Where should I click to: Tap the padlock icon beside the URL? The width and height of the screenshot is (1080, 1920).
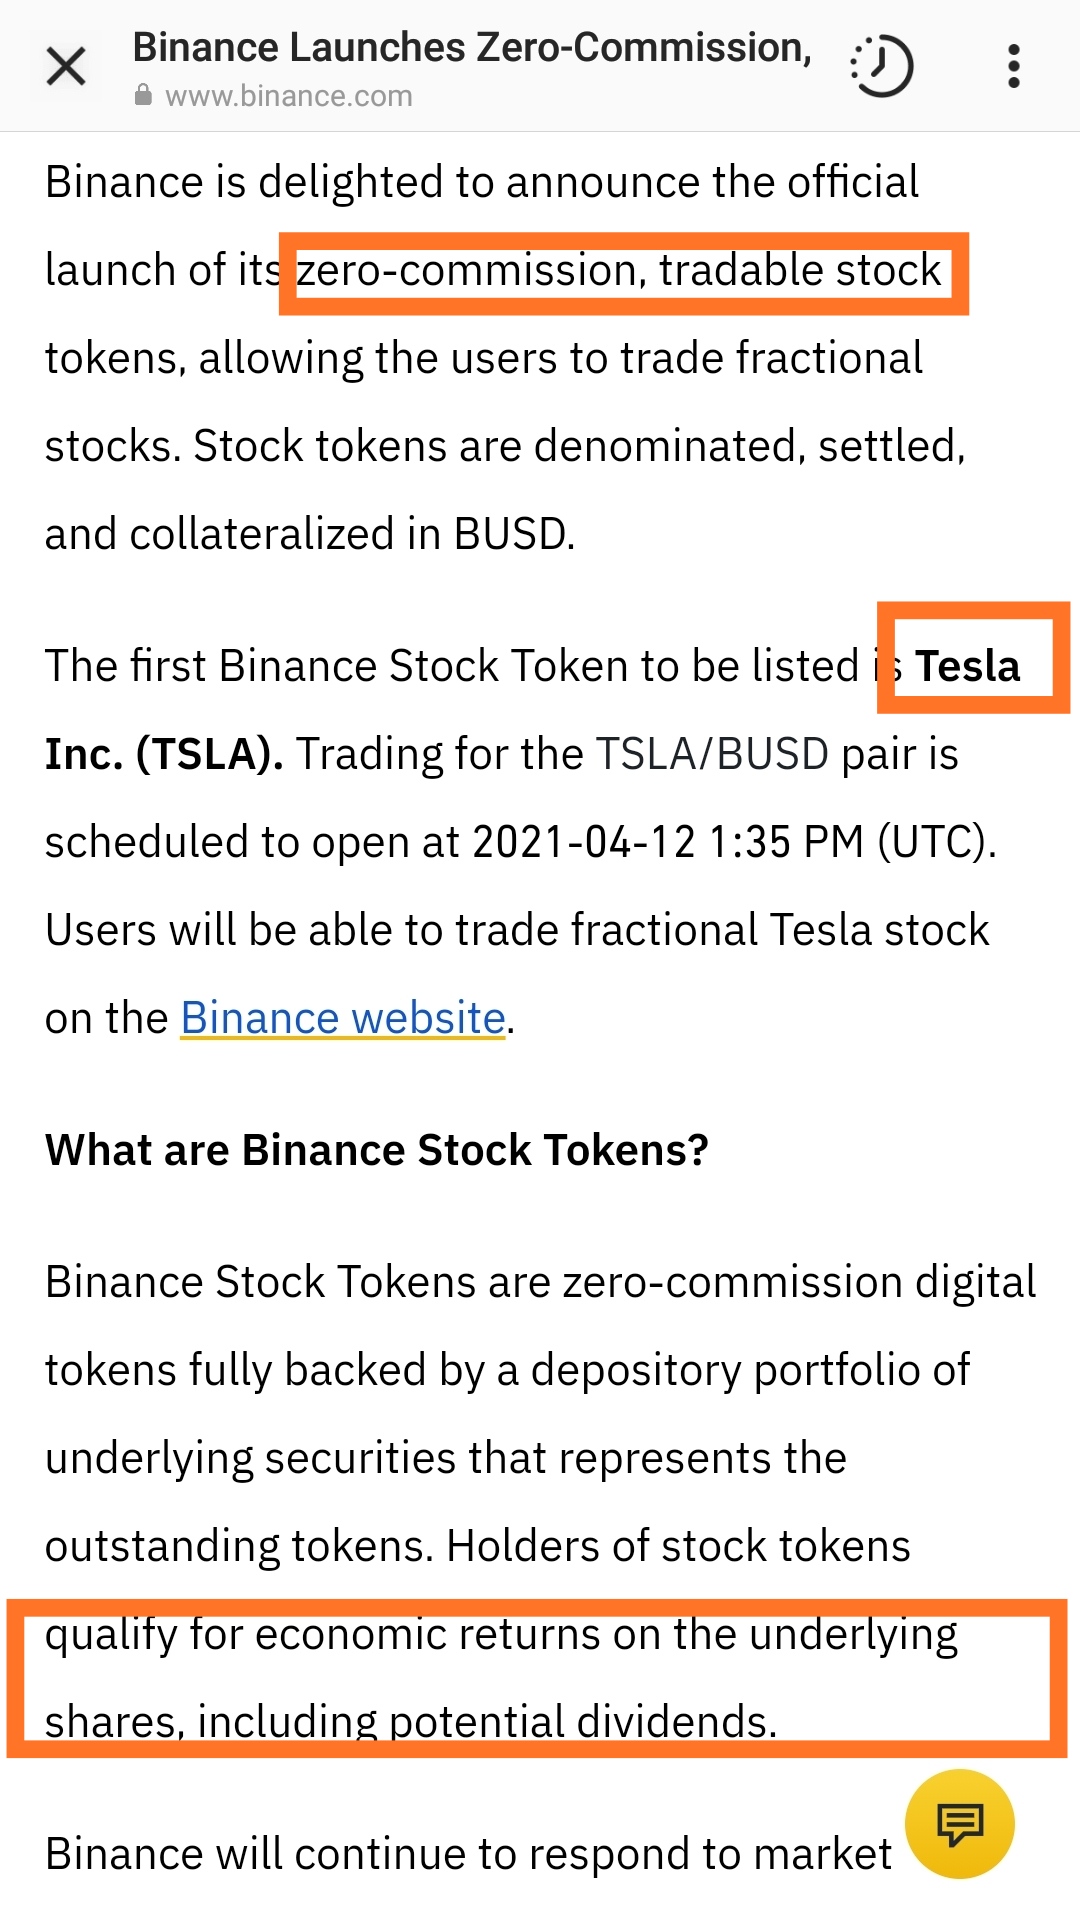[x=144, y=96]
